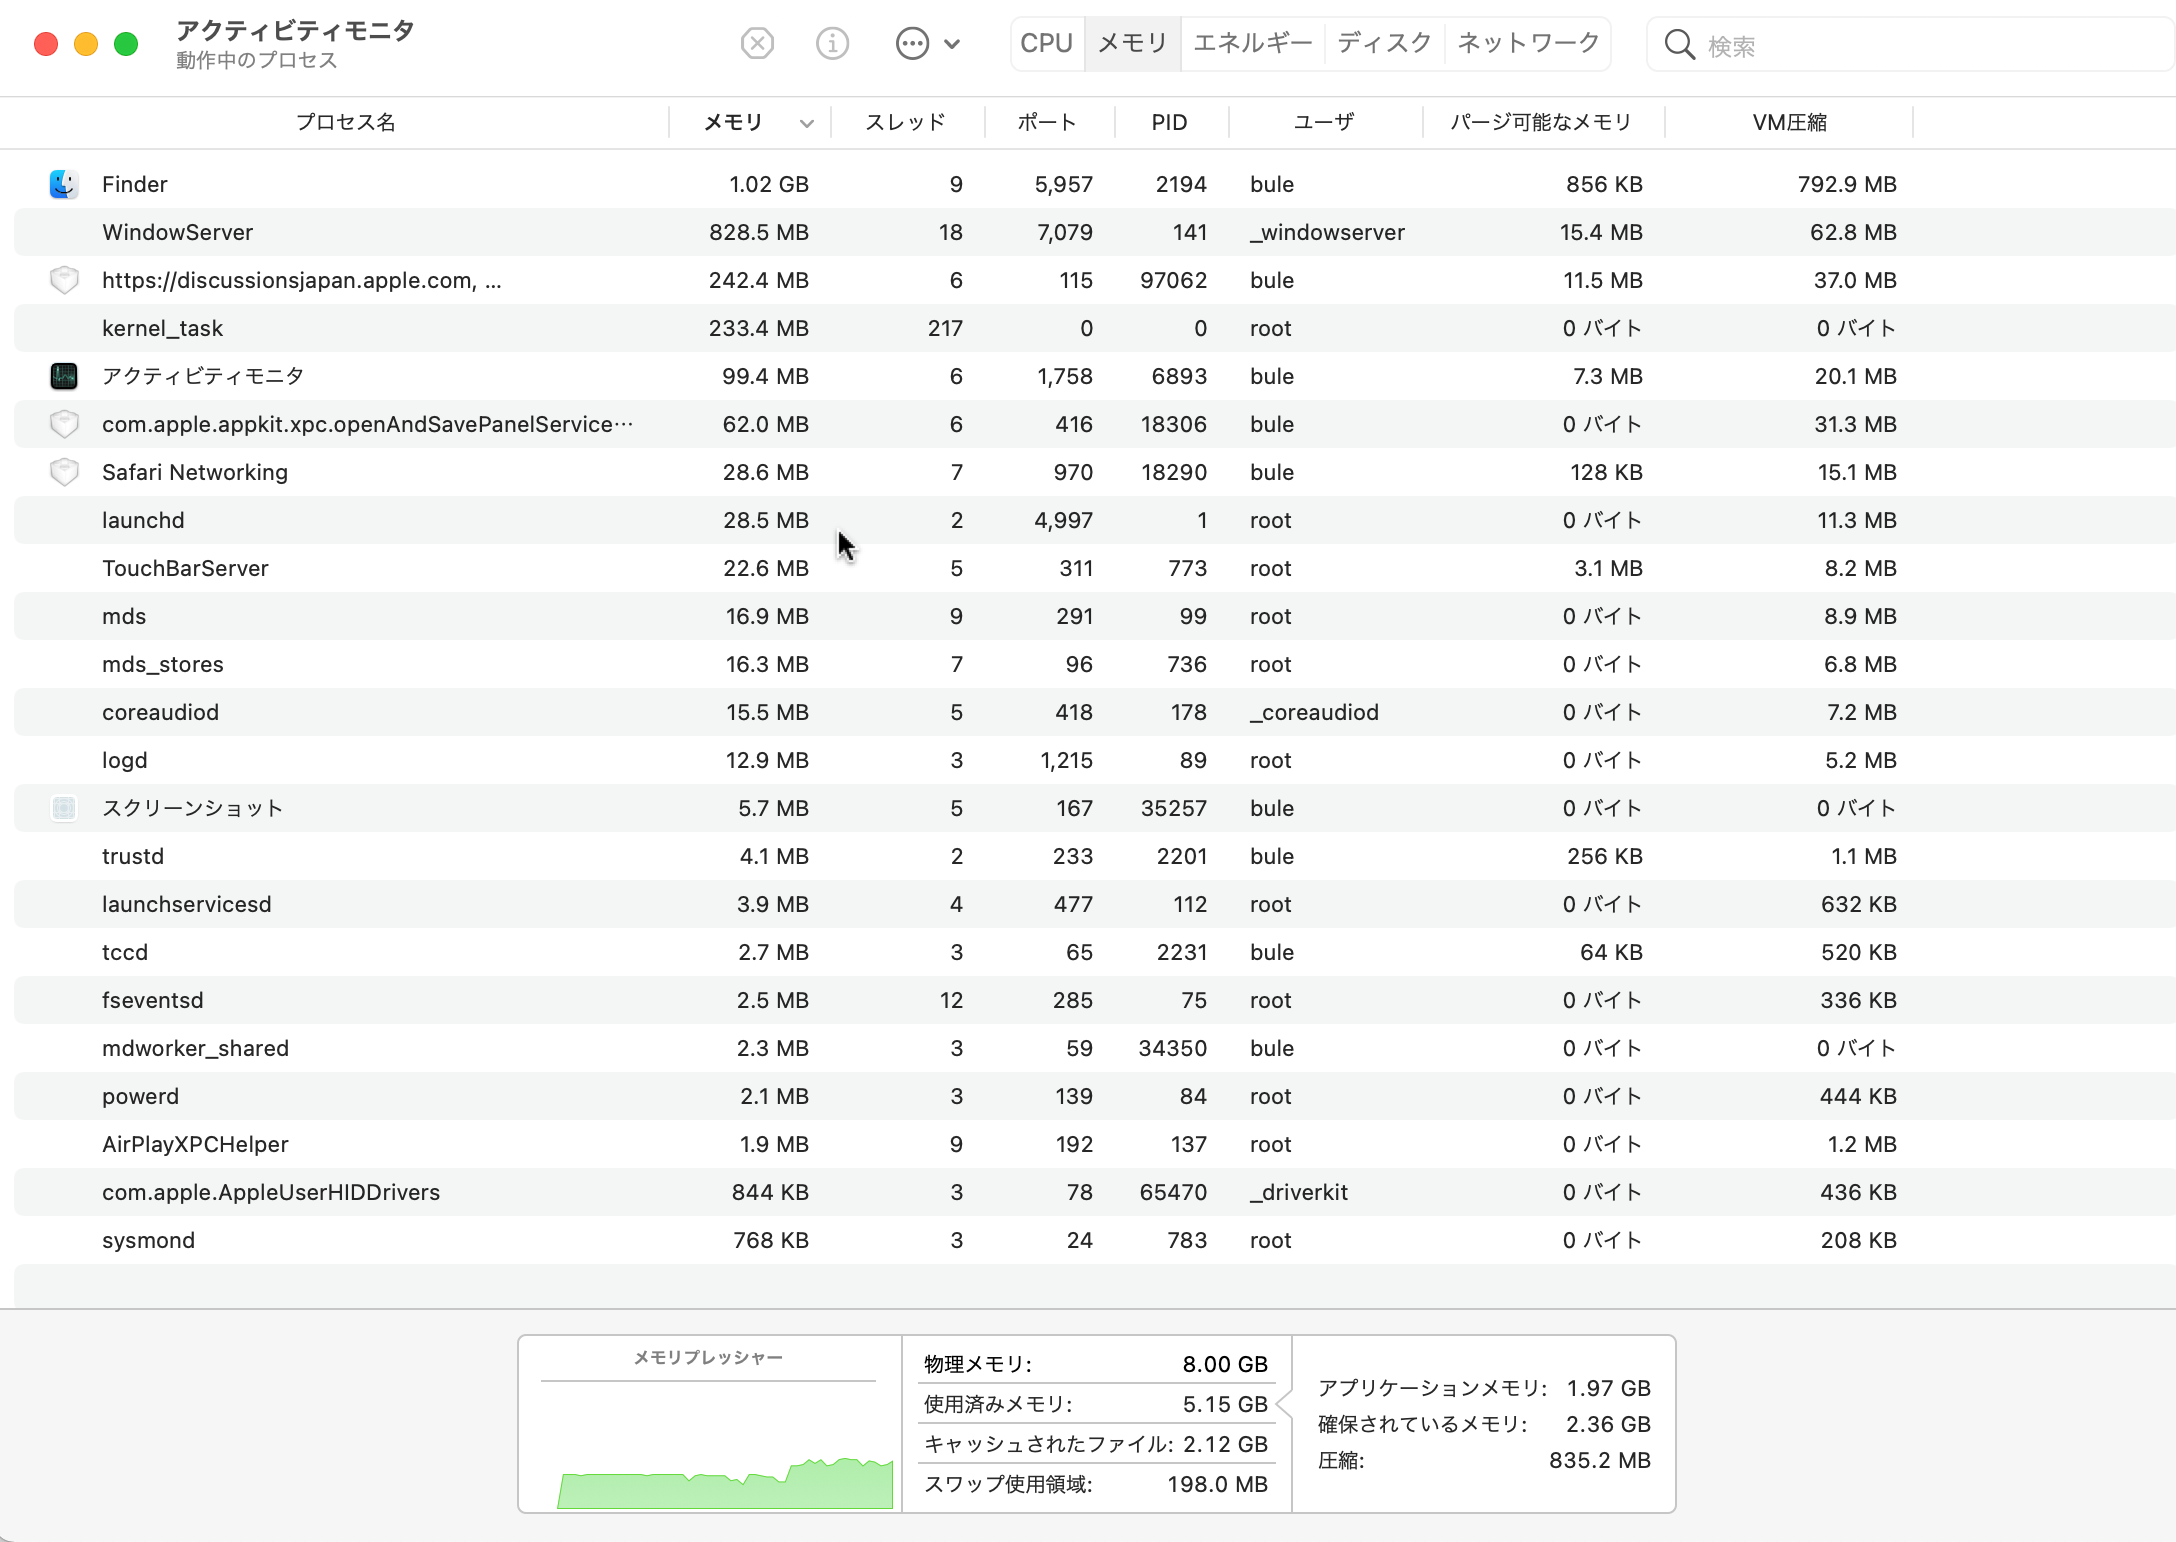Click shield icon next to discussionsjapan.apple.com process

[x=64, y=280]
